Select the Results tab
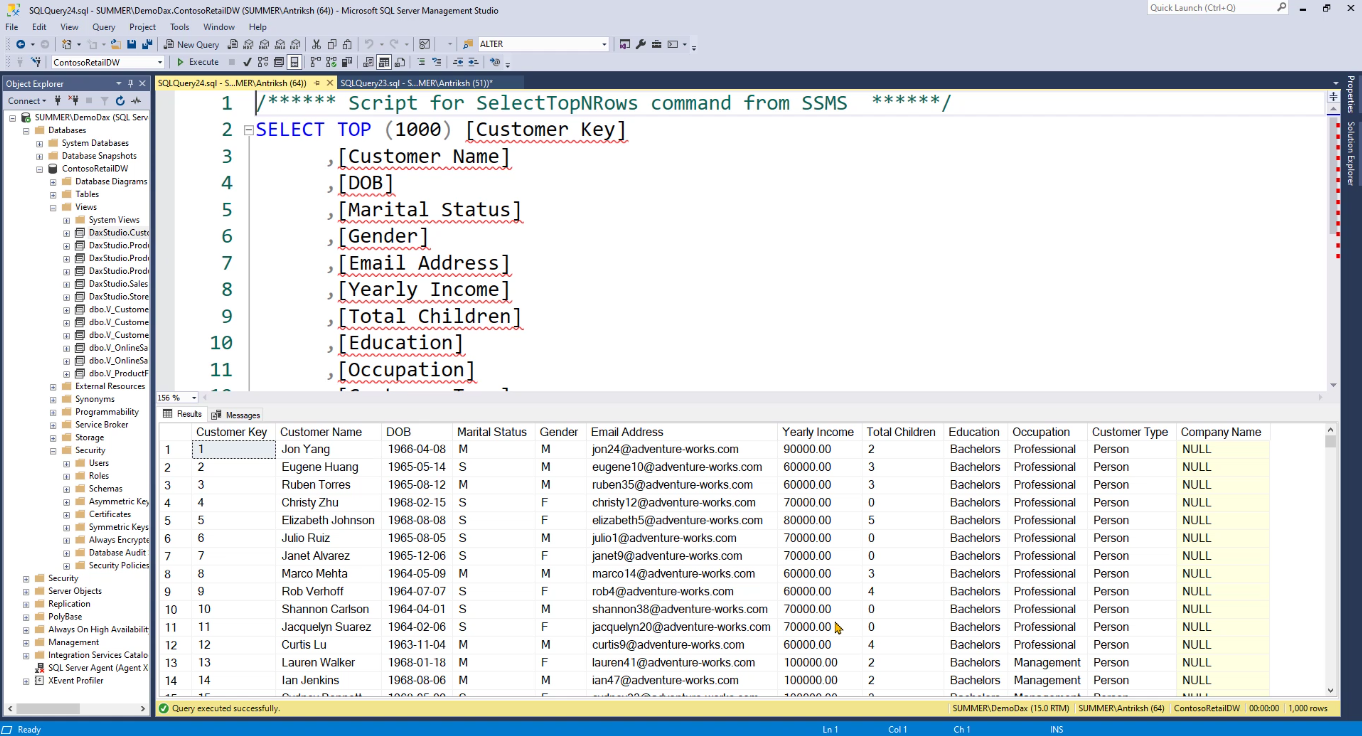The image size is (1362, 736). coord(182,414)
